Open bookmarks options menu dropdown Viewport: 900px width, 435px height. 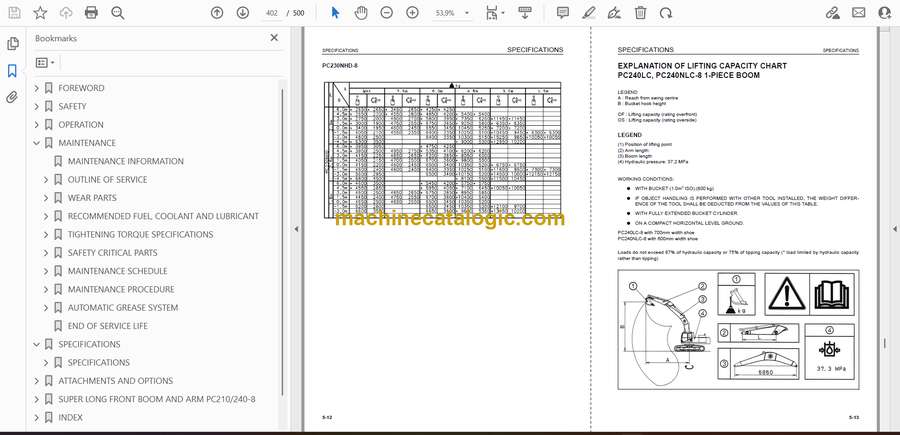45,63
